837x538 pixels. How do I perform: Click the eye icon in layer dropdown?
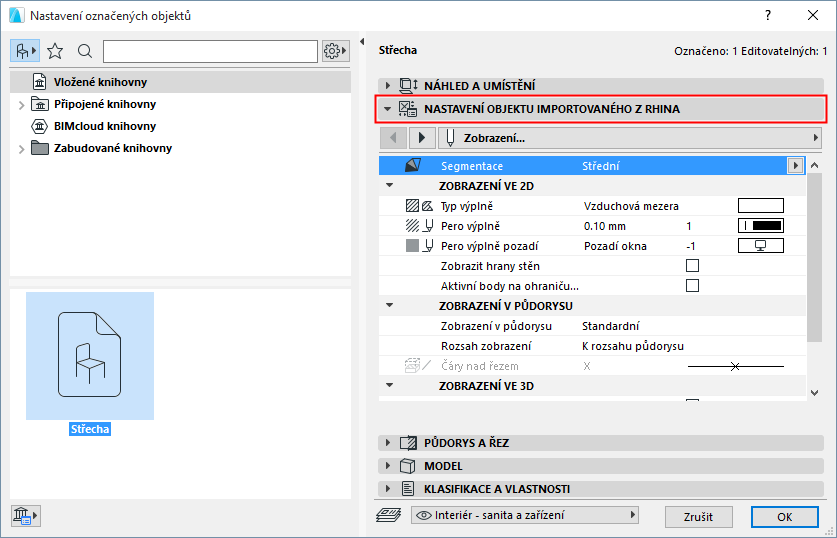click(x=424, y=516)
